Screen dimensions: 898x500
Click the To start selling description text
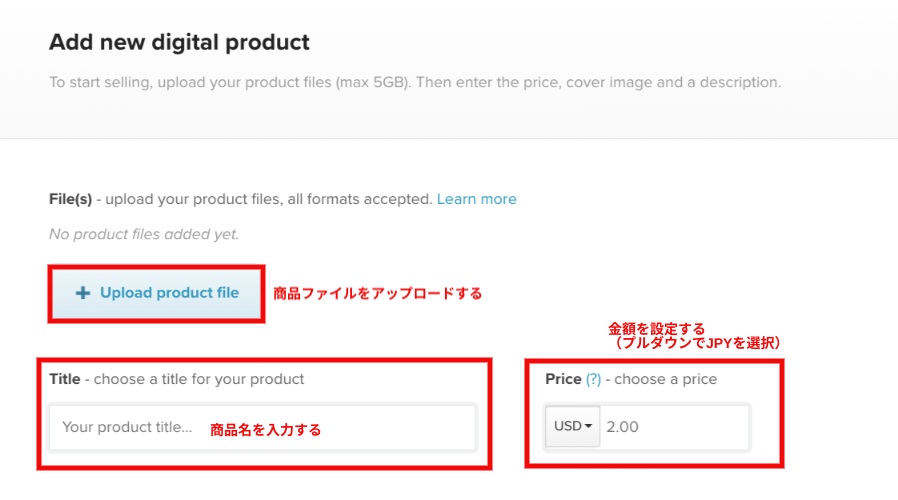pyautogui.click(x=415, y=82)
